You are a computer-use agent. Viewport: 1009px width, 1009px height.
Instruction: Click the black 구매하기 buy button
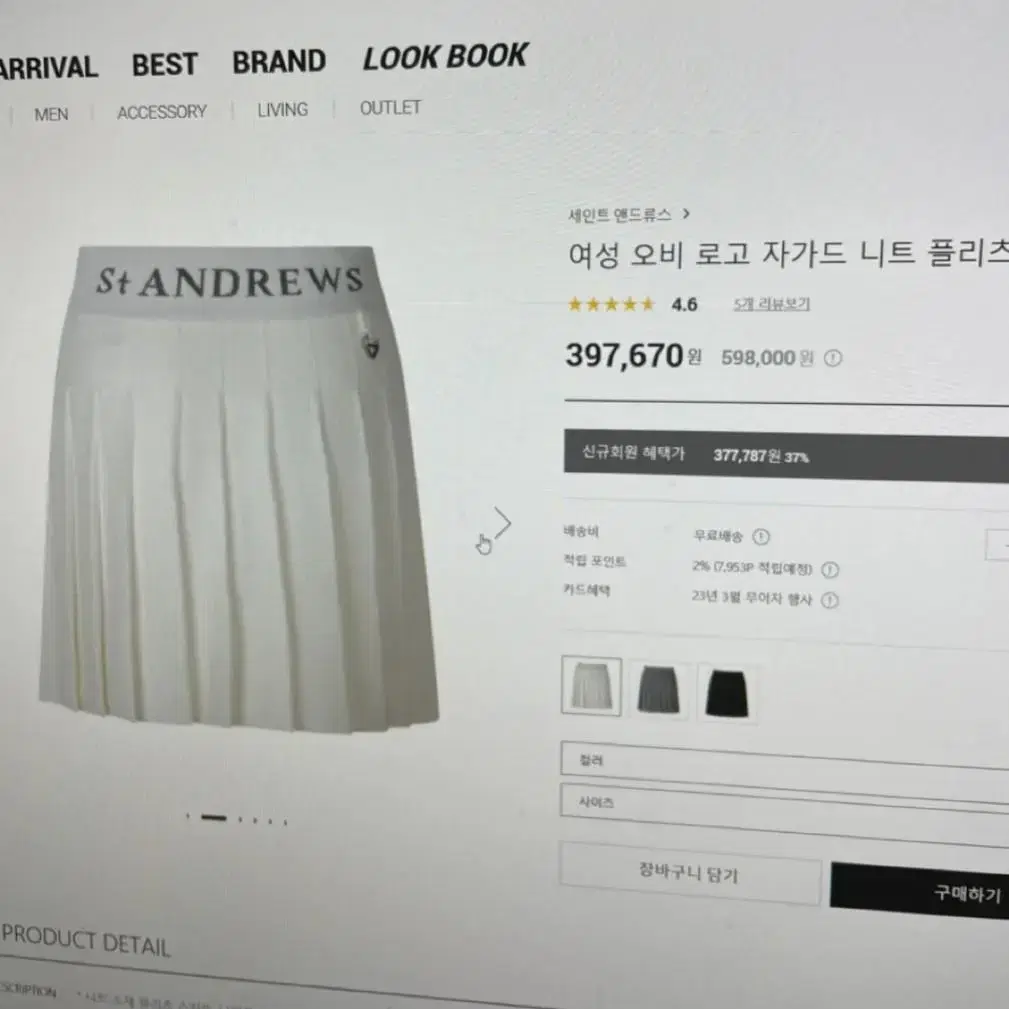tap(920, 889)
